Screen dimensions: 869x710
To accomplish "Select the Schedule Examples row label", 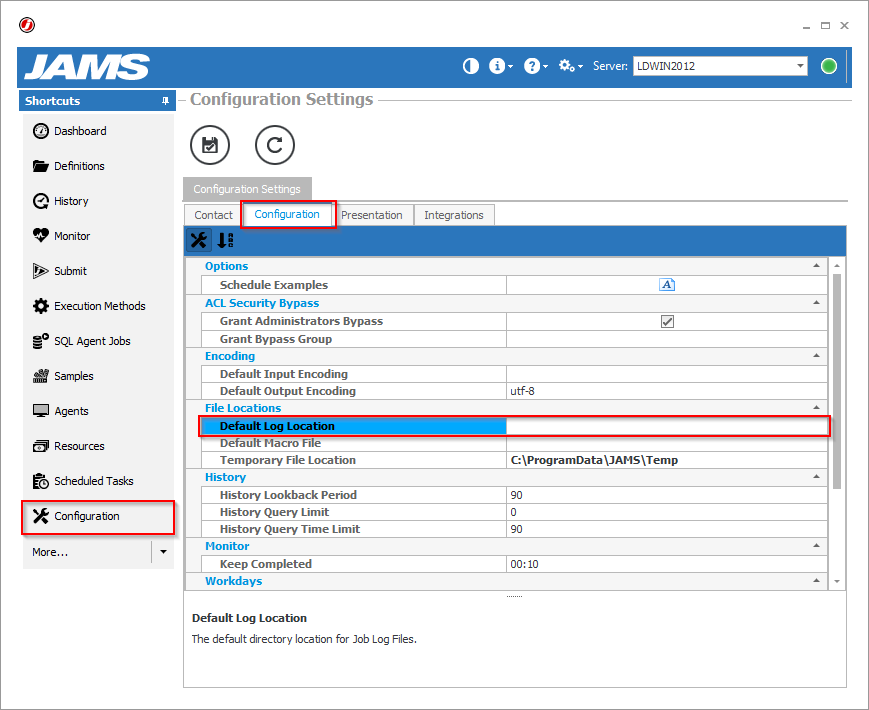I will click(274, 285).
